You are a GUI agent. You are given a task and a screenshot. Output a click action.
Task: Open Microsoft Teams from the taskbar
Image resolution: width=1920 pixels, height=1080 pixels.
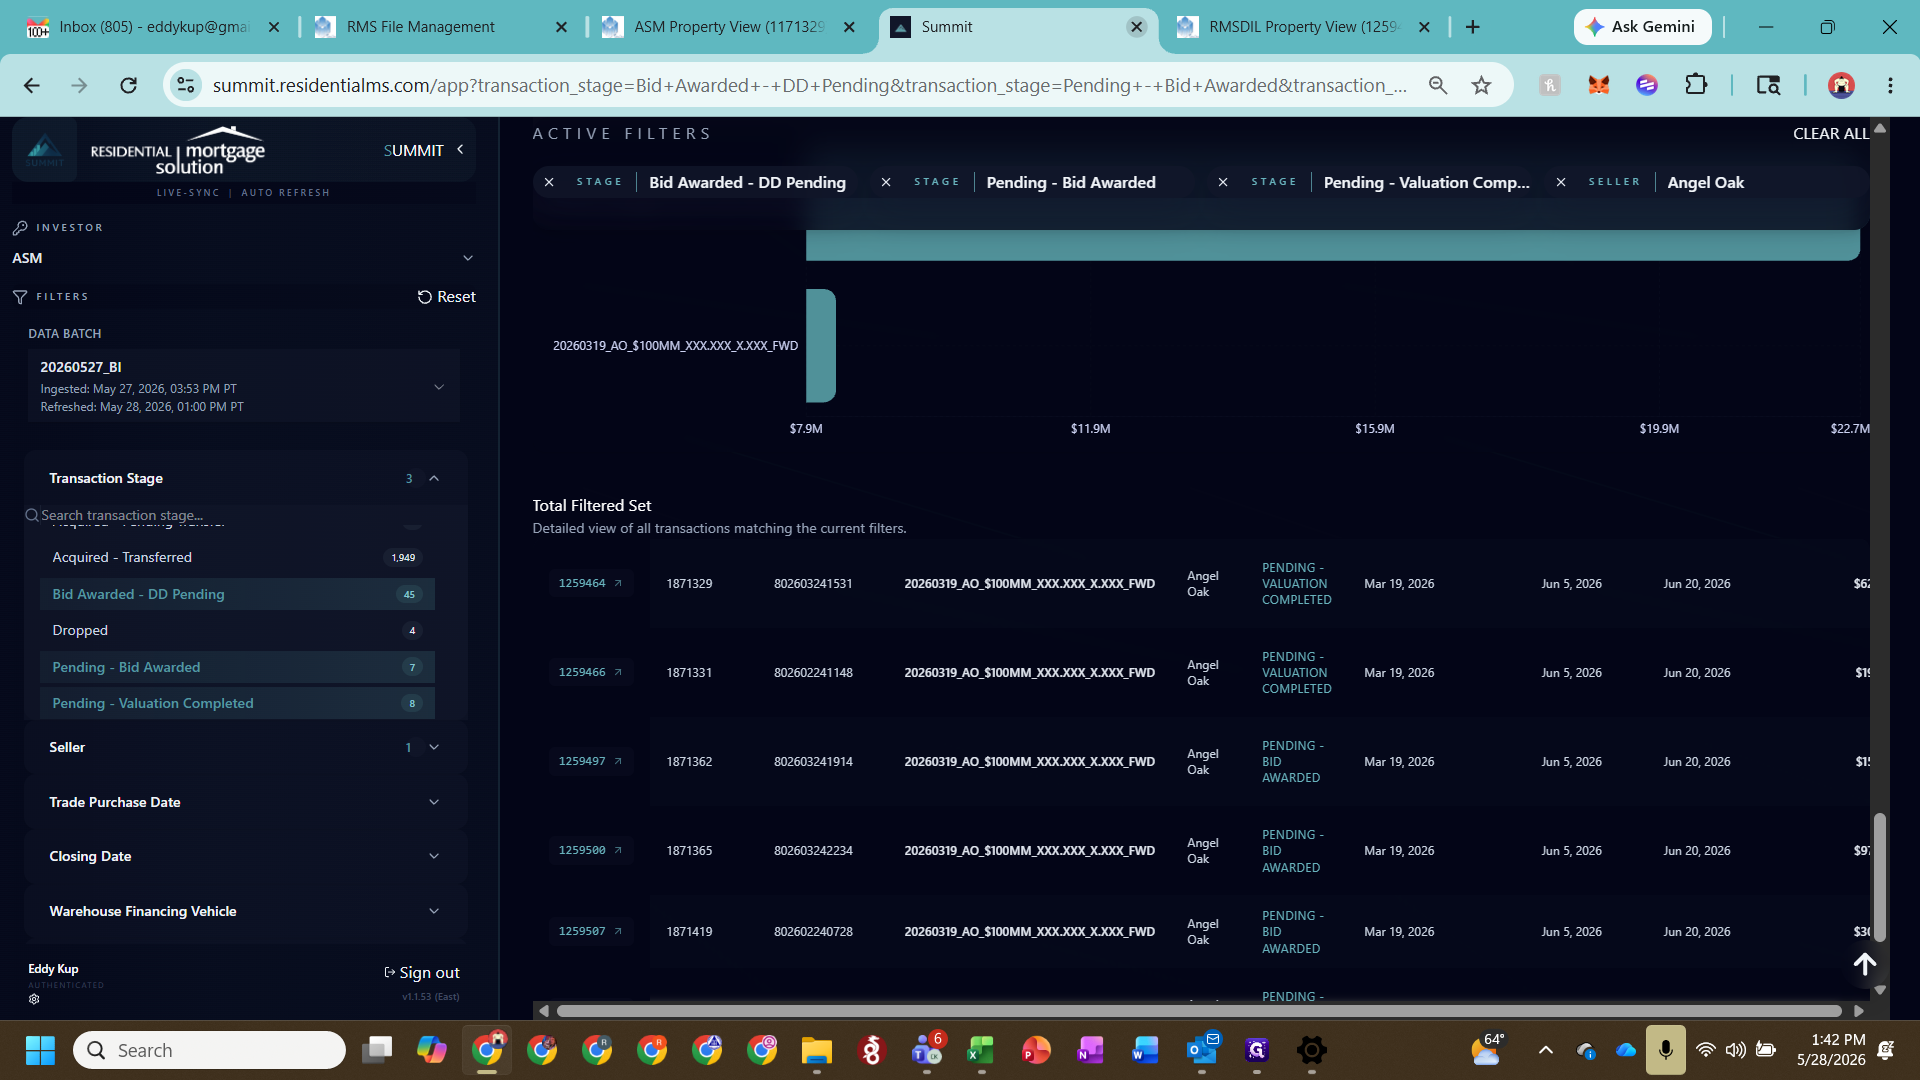click(927, 1050)
